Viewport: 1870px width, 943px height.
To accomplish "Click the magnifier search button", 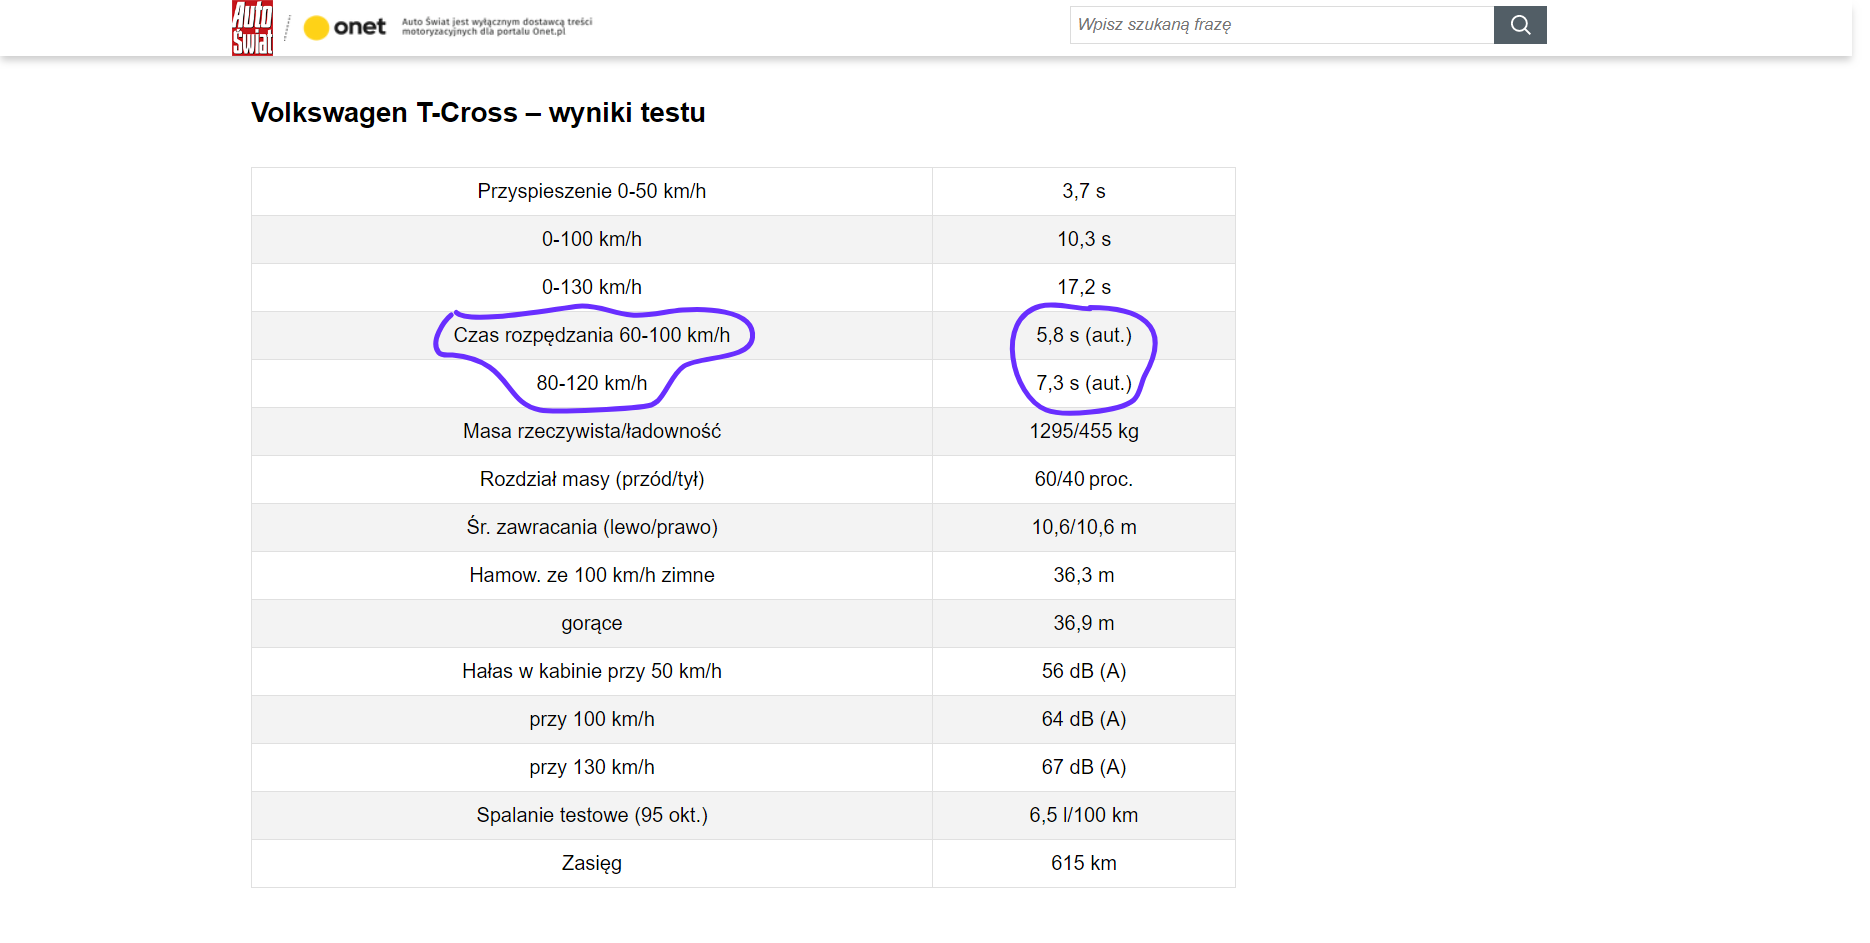I will (x=1520, y=25).
